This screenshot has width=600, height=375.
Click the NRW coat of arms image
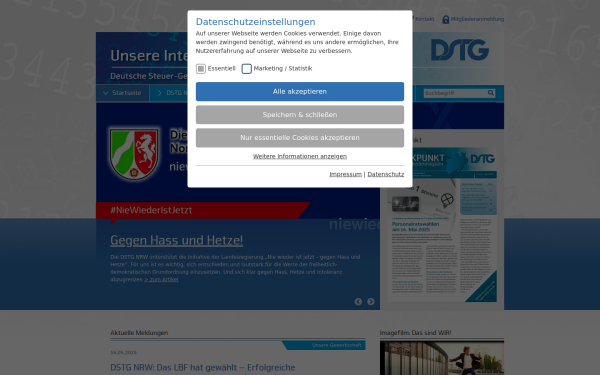click(x=134, y=154)
